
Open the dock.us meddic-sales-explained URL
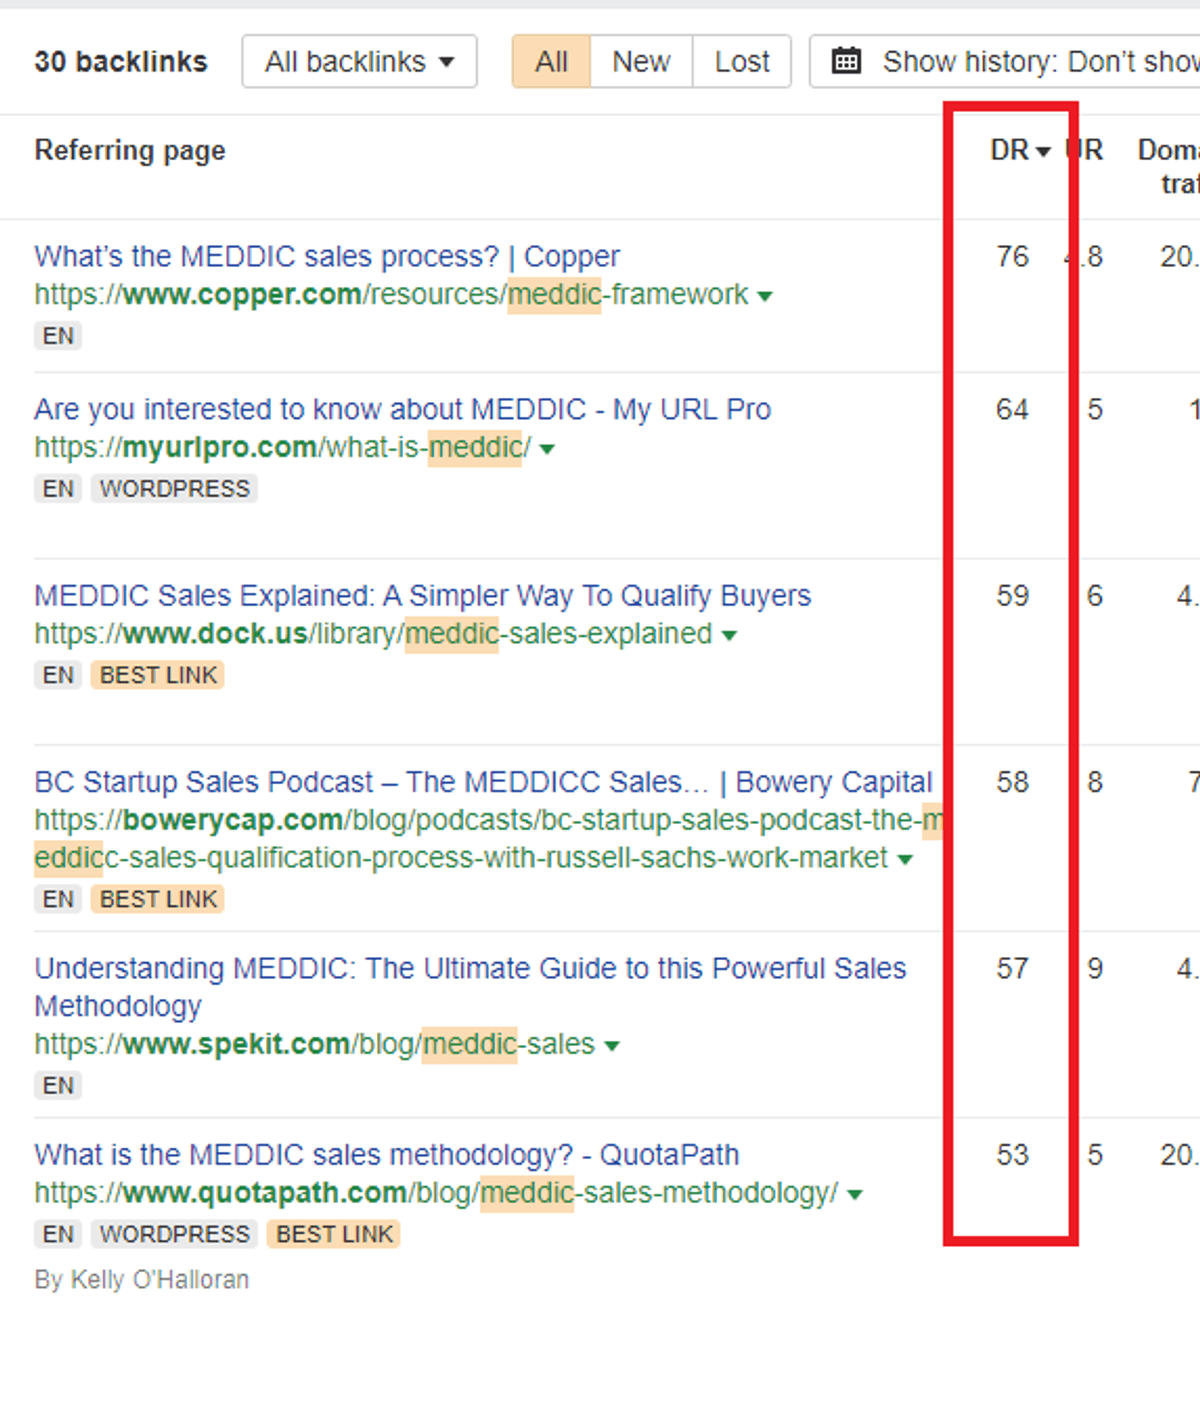coord(373,634)
